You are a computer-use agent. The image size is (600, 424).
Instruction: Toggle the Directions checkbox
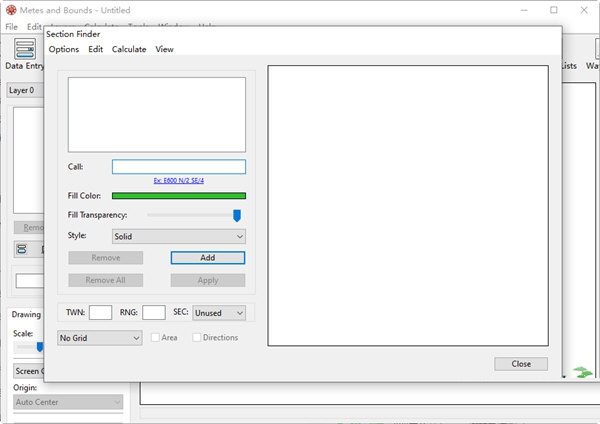[196, 338]
